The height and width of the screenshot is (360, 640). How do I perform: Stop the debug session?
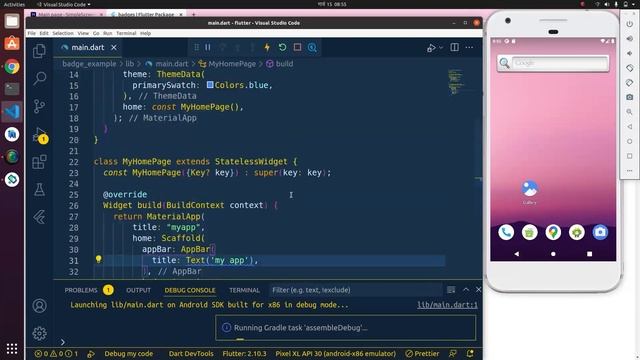click(x=297, y=47)
